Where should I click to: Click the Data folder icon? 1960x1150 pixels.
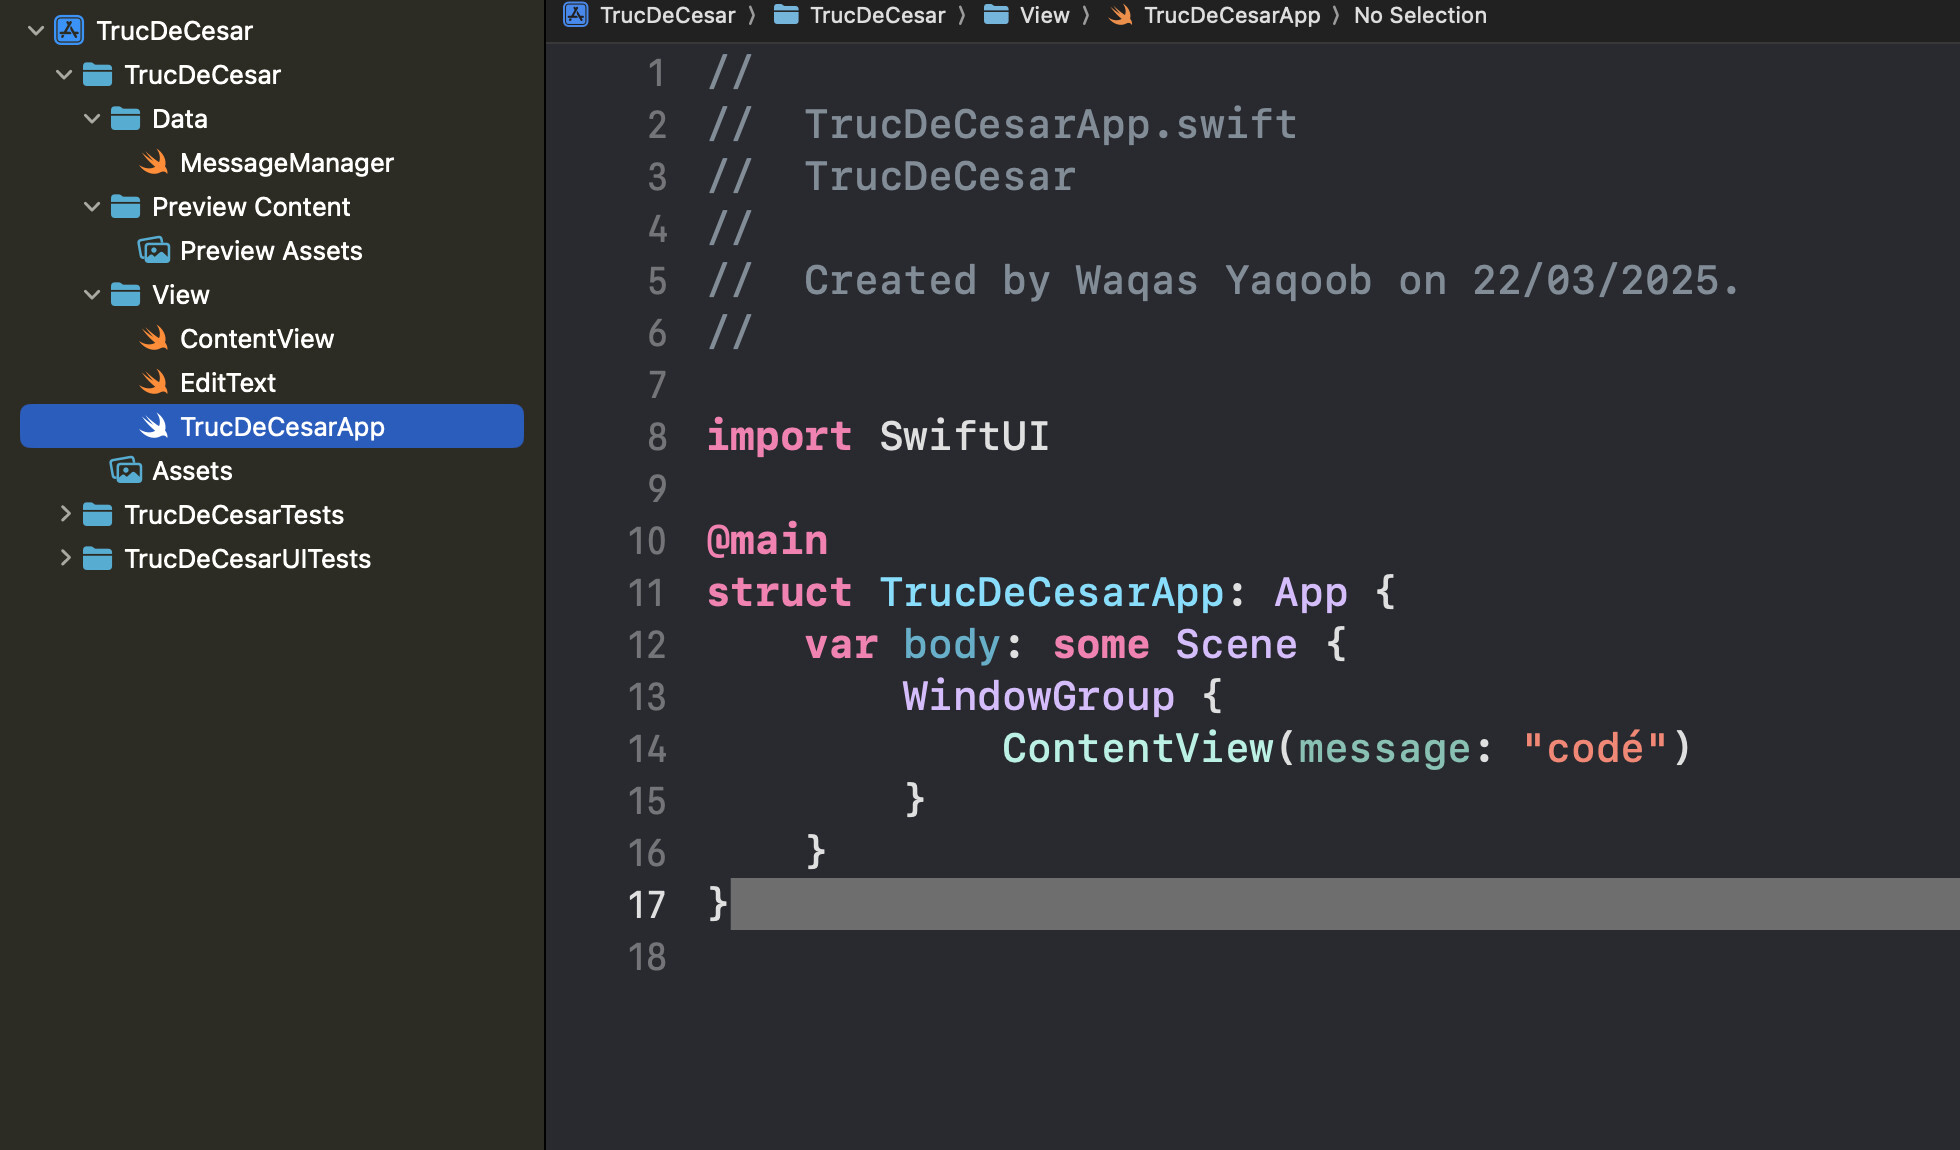click(x=126, y=118)
